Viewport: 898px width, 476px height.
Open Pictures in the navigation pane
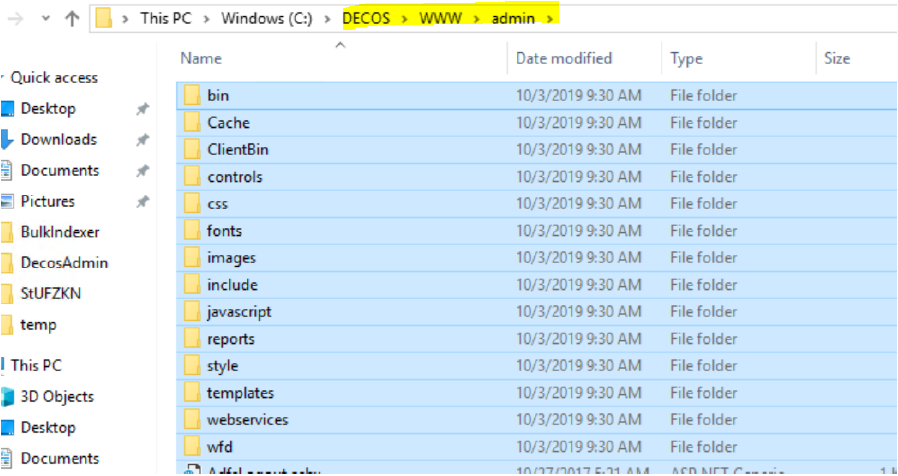click(48, 201)
